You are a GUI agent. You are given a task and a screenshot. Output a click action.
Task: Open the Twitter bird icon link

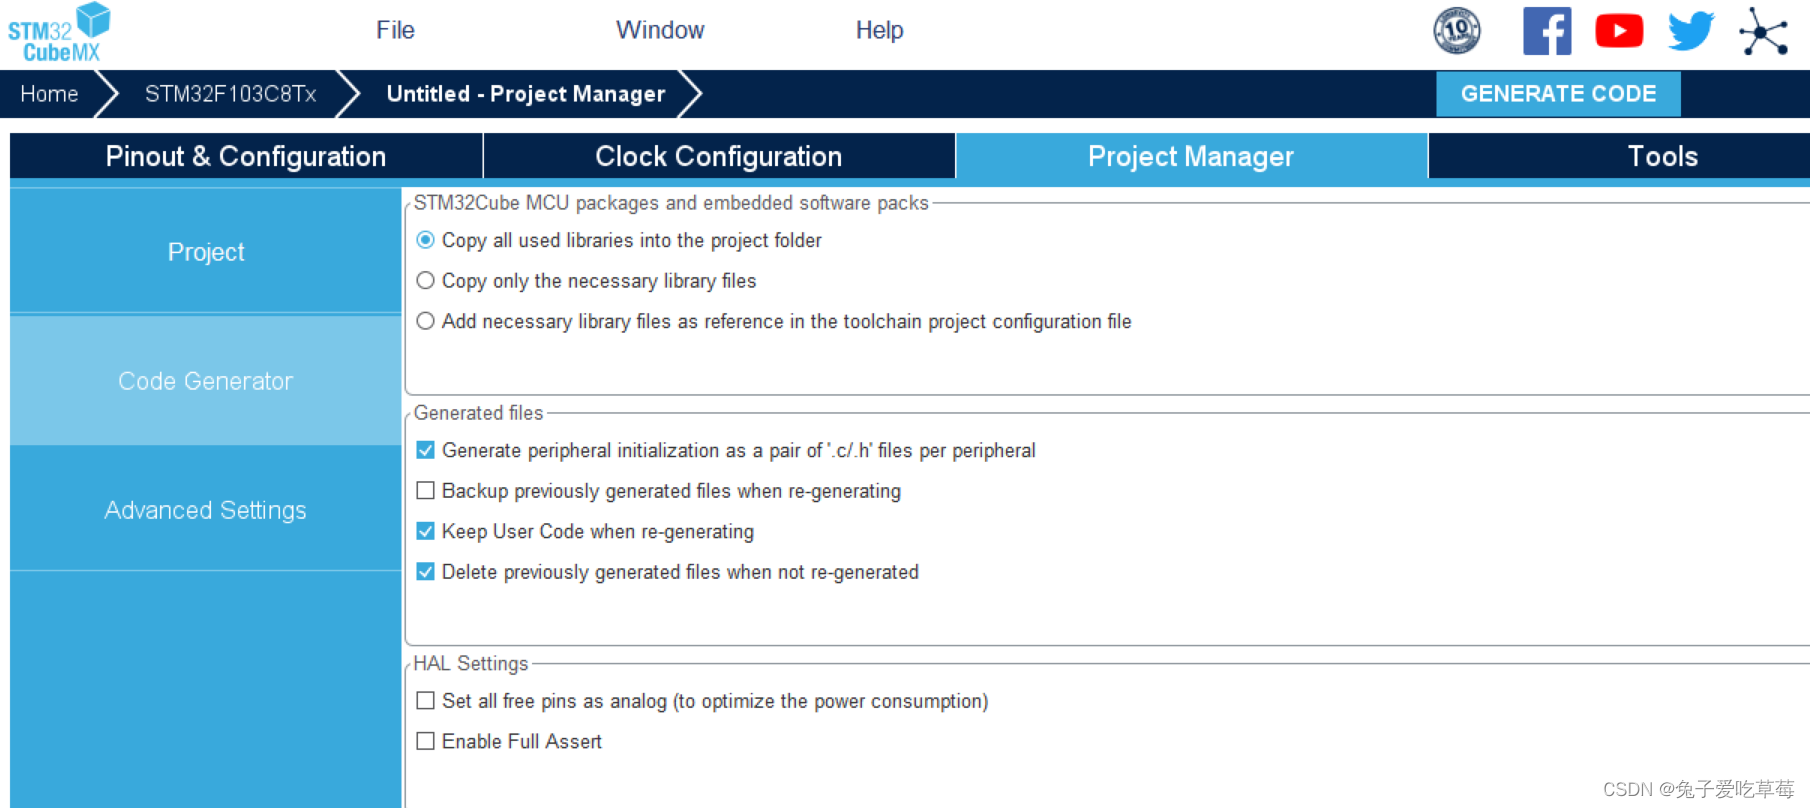(x=1690, y=31)
